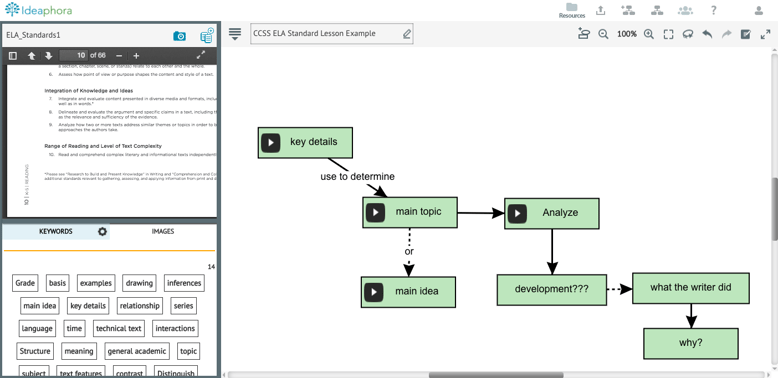Zoom in the PDF with the plus button
This screenshot has width=778, height=378.
[x=136, y=56]
